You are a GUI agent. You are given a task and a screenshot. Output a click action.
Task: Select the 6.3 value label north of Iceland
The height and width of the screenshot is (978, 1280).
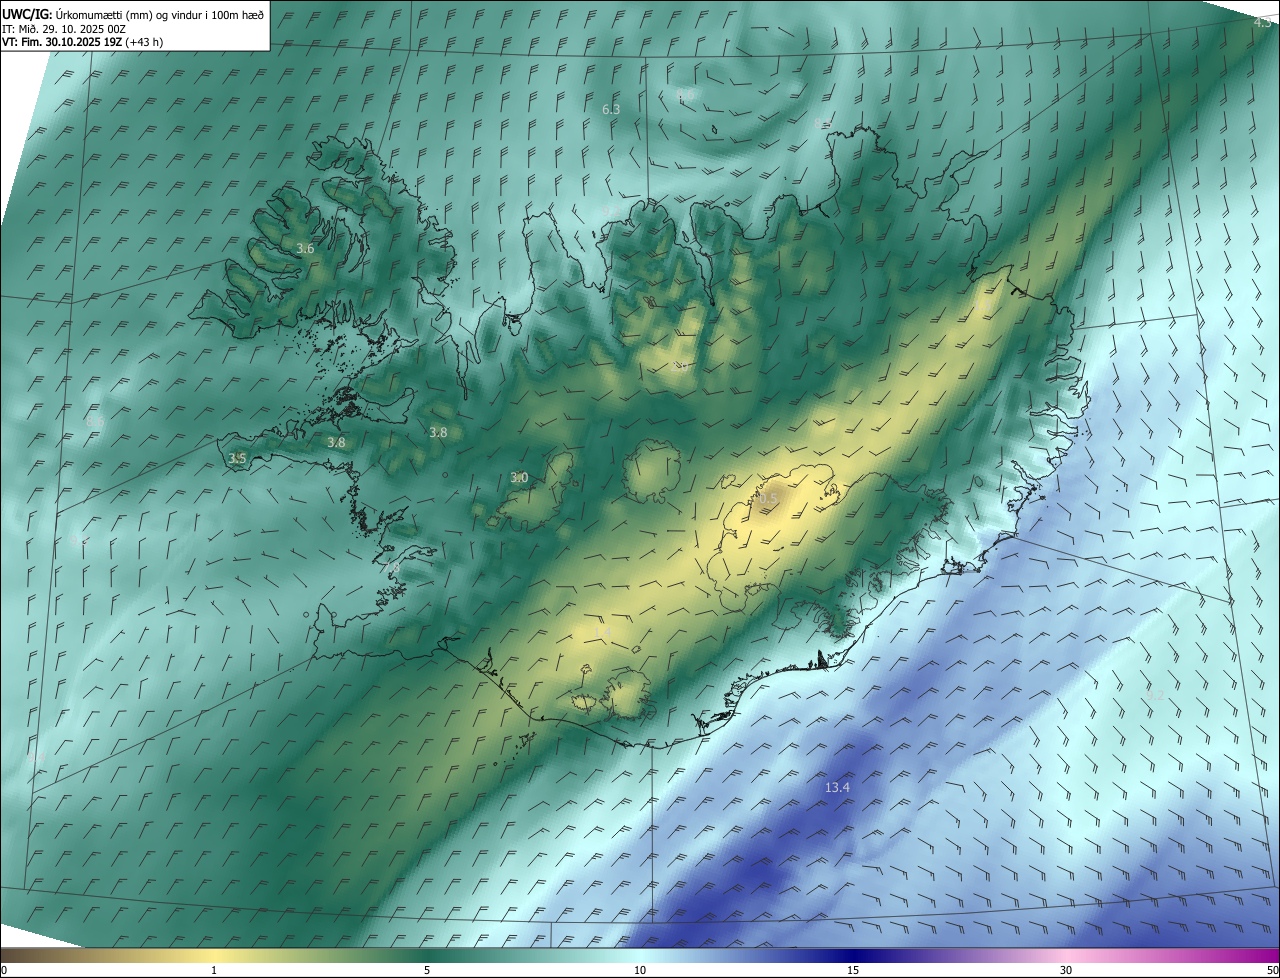pos(611,109)
